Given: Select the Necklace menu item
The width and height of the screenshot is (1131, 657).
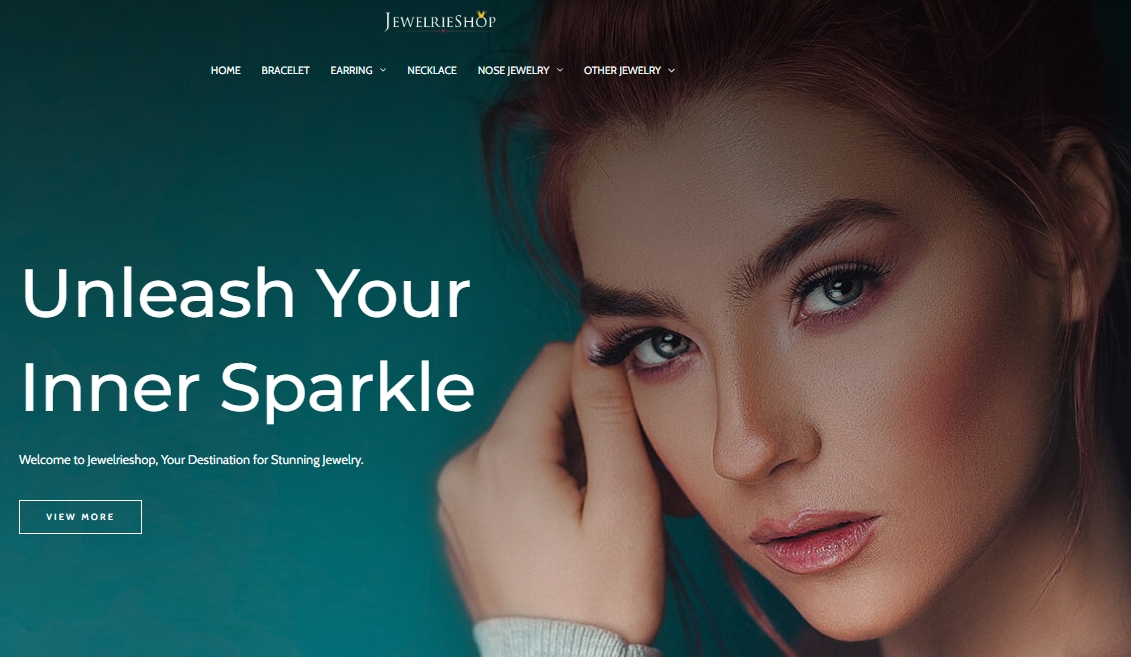Looking at the screenshot, I should coord(431,70).
